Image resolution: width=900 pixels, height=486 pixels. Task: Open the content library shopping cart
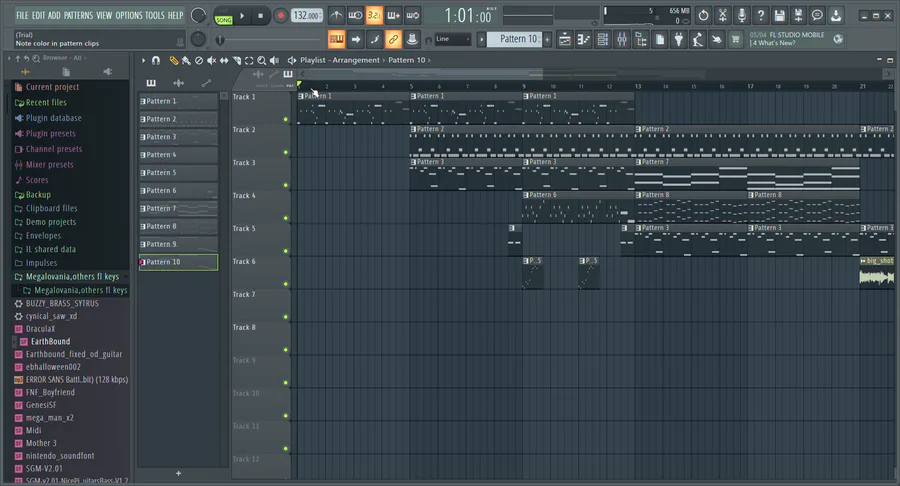click(735, 40)
